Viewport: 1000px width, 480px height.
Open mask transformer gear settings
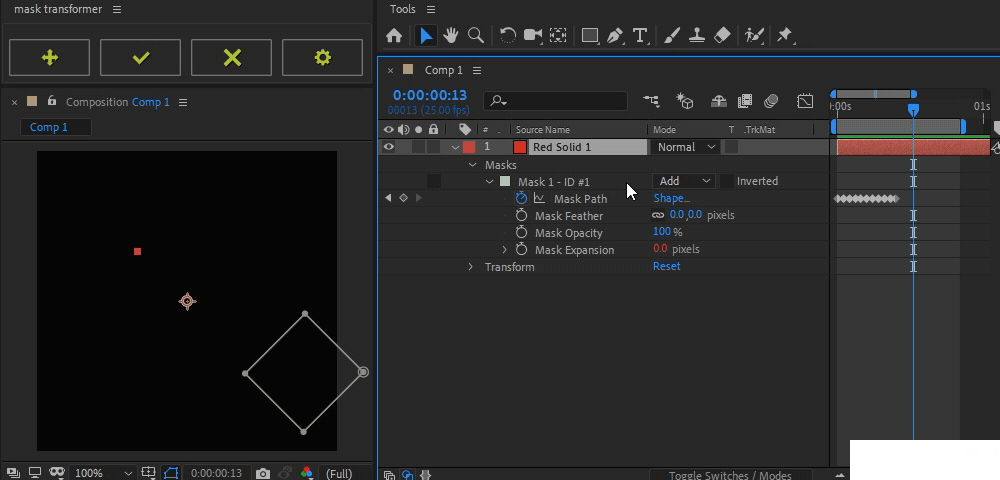(x=322, y=57)
